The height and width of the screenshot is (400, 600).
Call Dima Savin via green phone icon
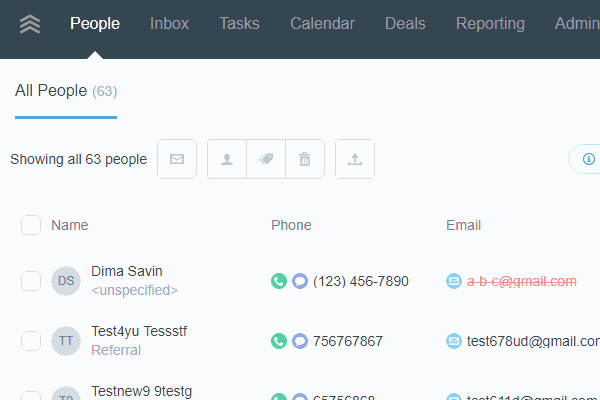tap(279, 281)
